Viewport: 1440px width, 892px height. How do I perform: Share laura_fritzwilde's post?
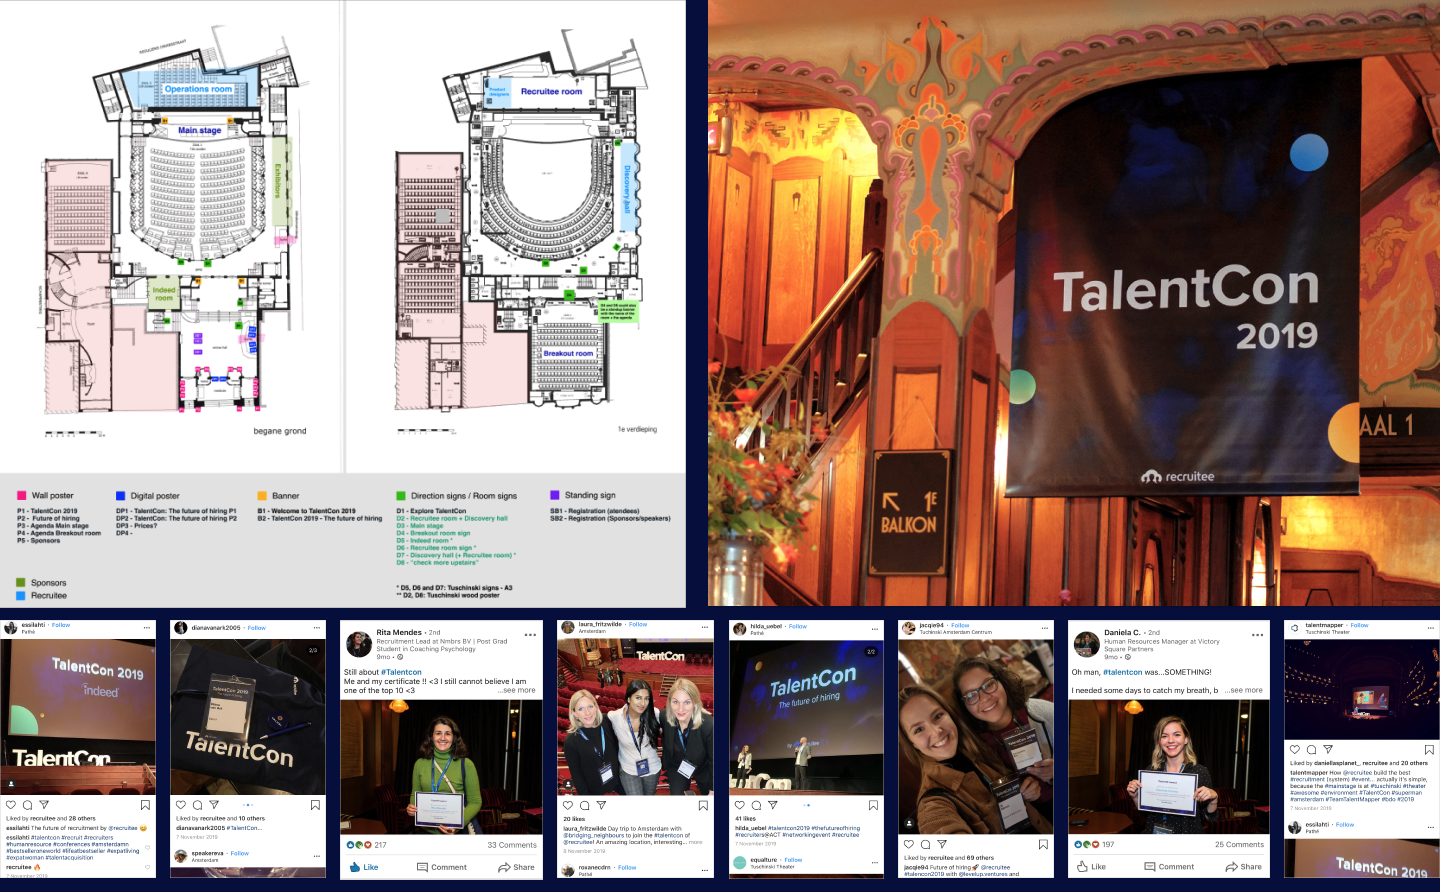tap(601, 805)
